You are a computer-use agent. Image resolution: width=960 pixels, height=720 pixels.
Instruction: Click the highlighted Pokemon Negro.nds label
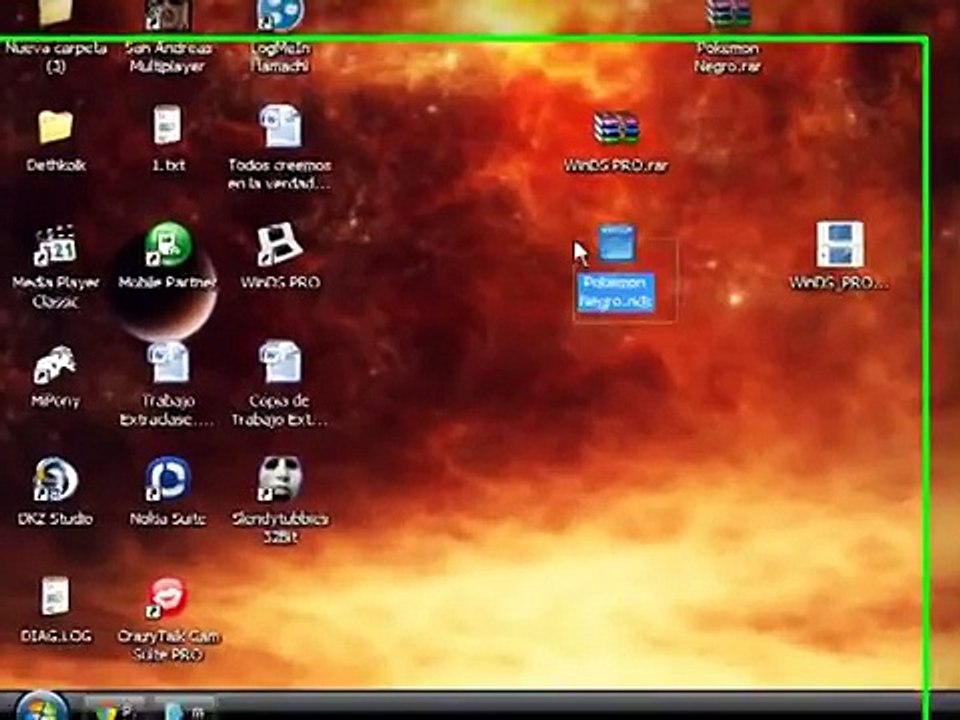pos(616,292)
